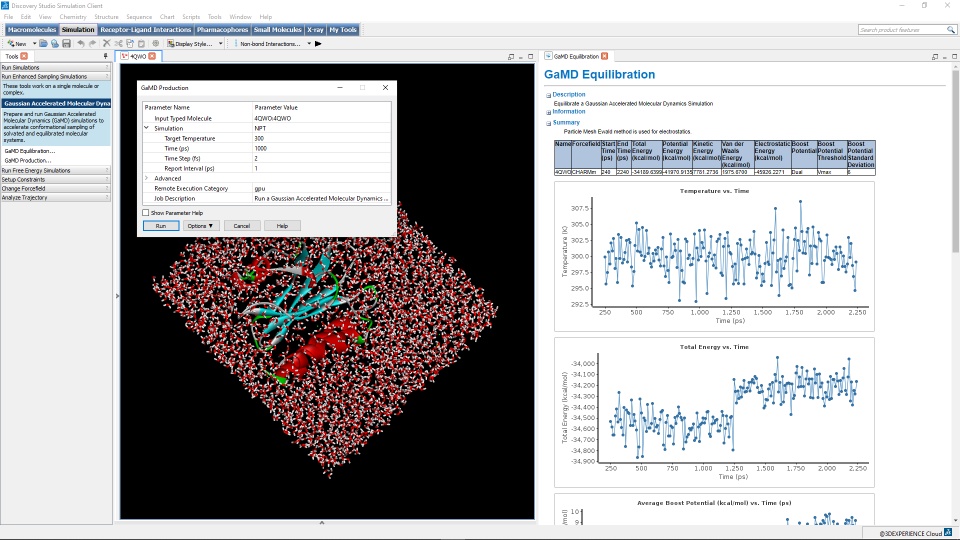Collapse Run Enhanced Sampling Simulations group
The image size is (960, 540).
pos(56,77)
